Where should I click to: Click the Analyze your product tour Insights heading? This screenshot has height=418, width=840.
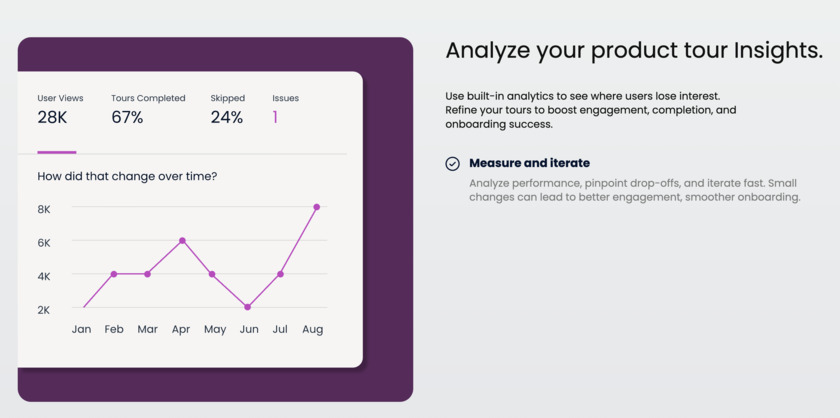[634, 51]
